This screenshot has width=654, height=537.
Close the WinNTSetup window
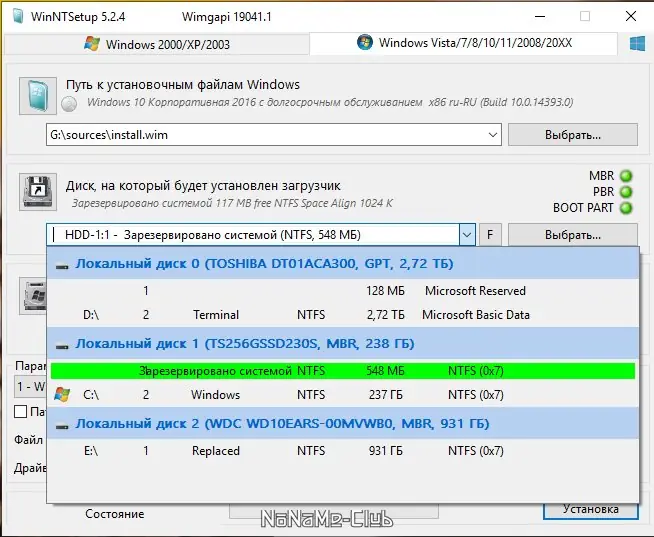[x=631, y=16]
